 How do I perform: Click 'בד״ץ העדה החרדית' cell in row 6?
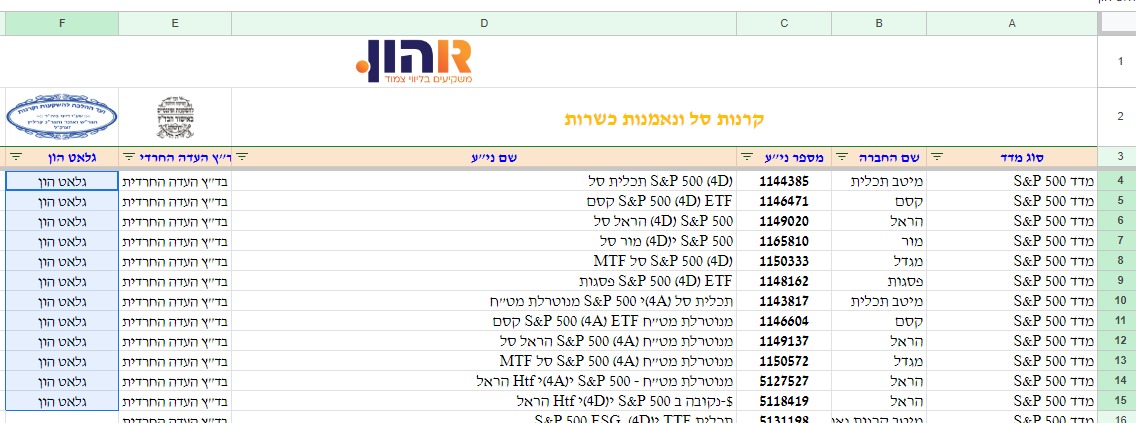pyautogui.click(x=175, y=221)
